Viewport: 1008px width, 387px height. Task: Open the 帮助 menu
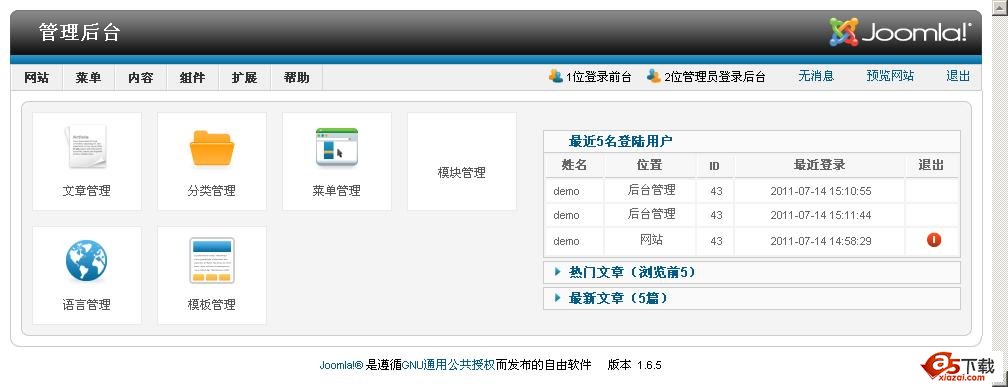296,78
